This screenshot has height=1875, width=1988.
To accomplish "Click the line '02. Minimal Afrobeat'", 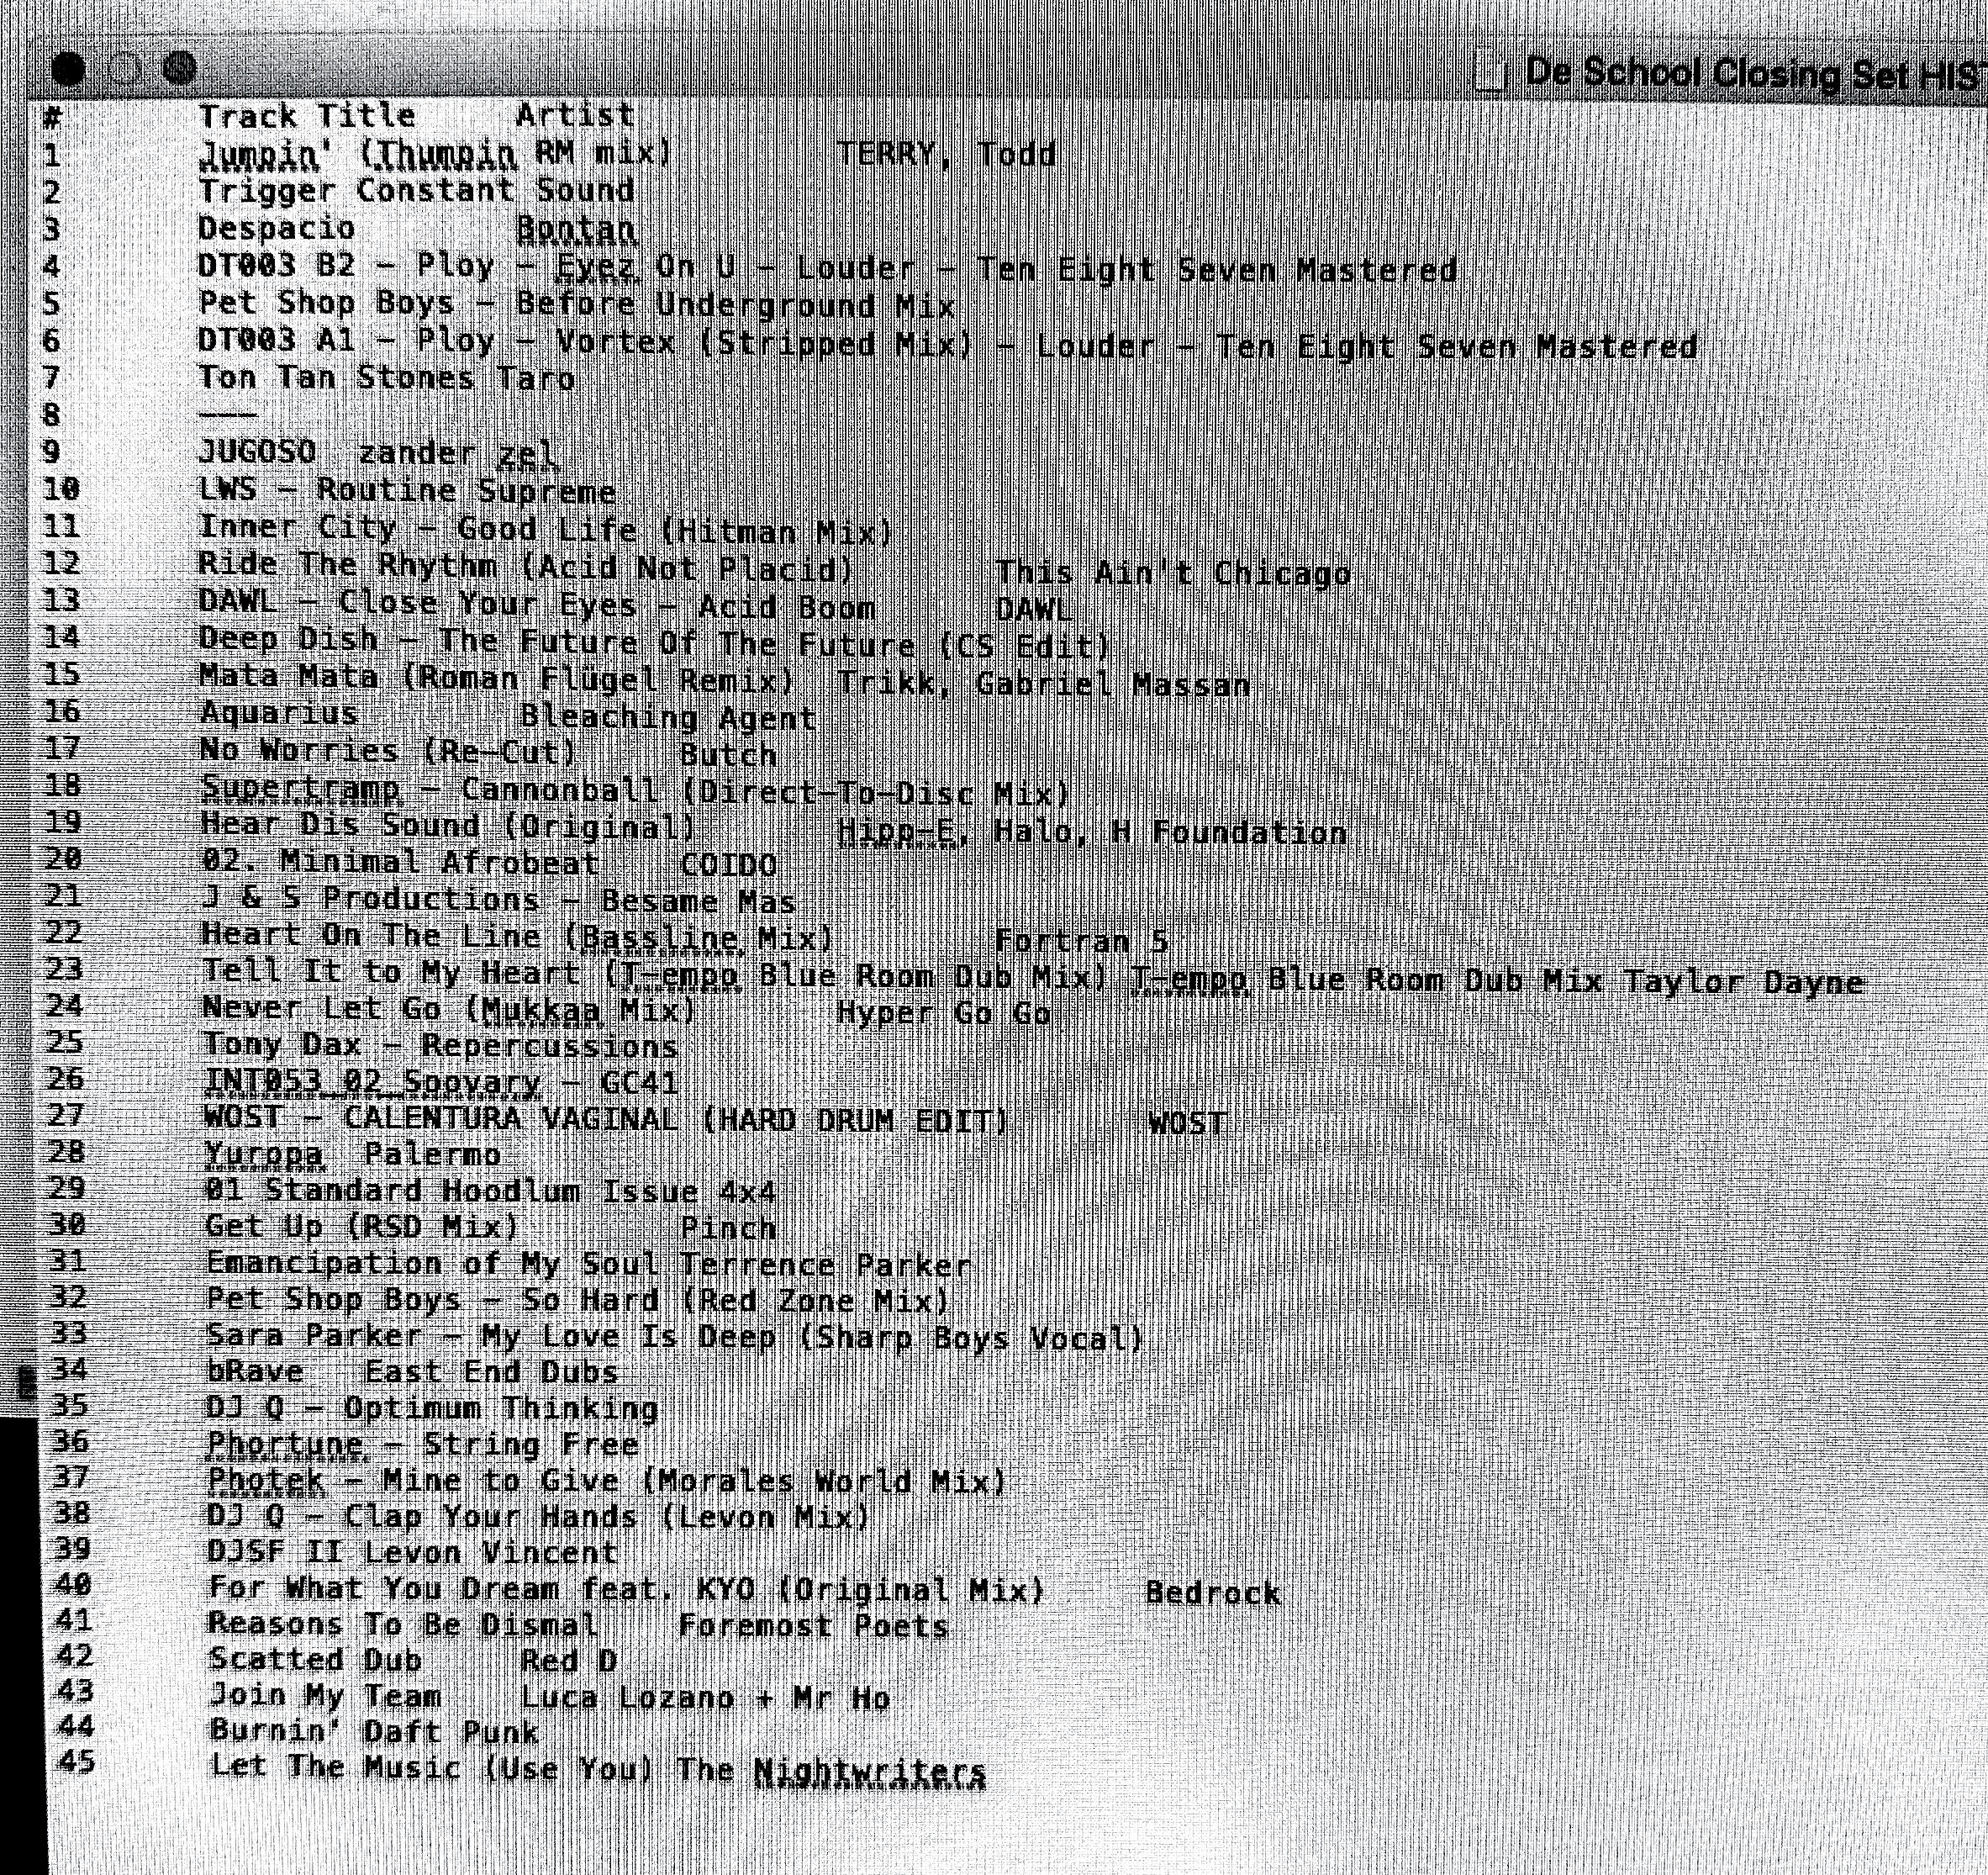I will tap(400, 862).
